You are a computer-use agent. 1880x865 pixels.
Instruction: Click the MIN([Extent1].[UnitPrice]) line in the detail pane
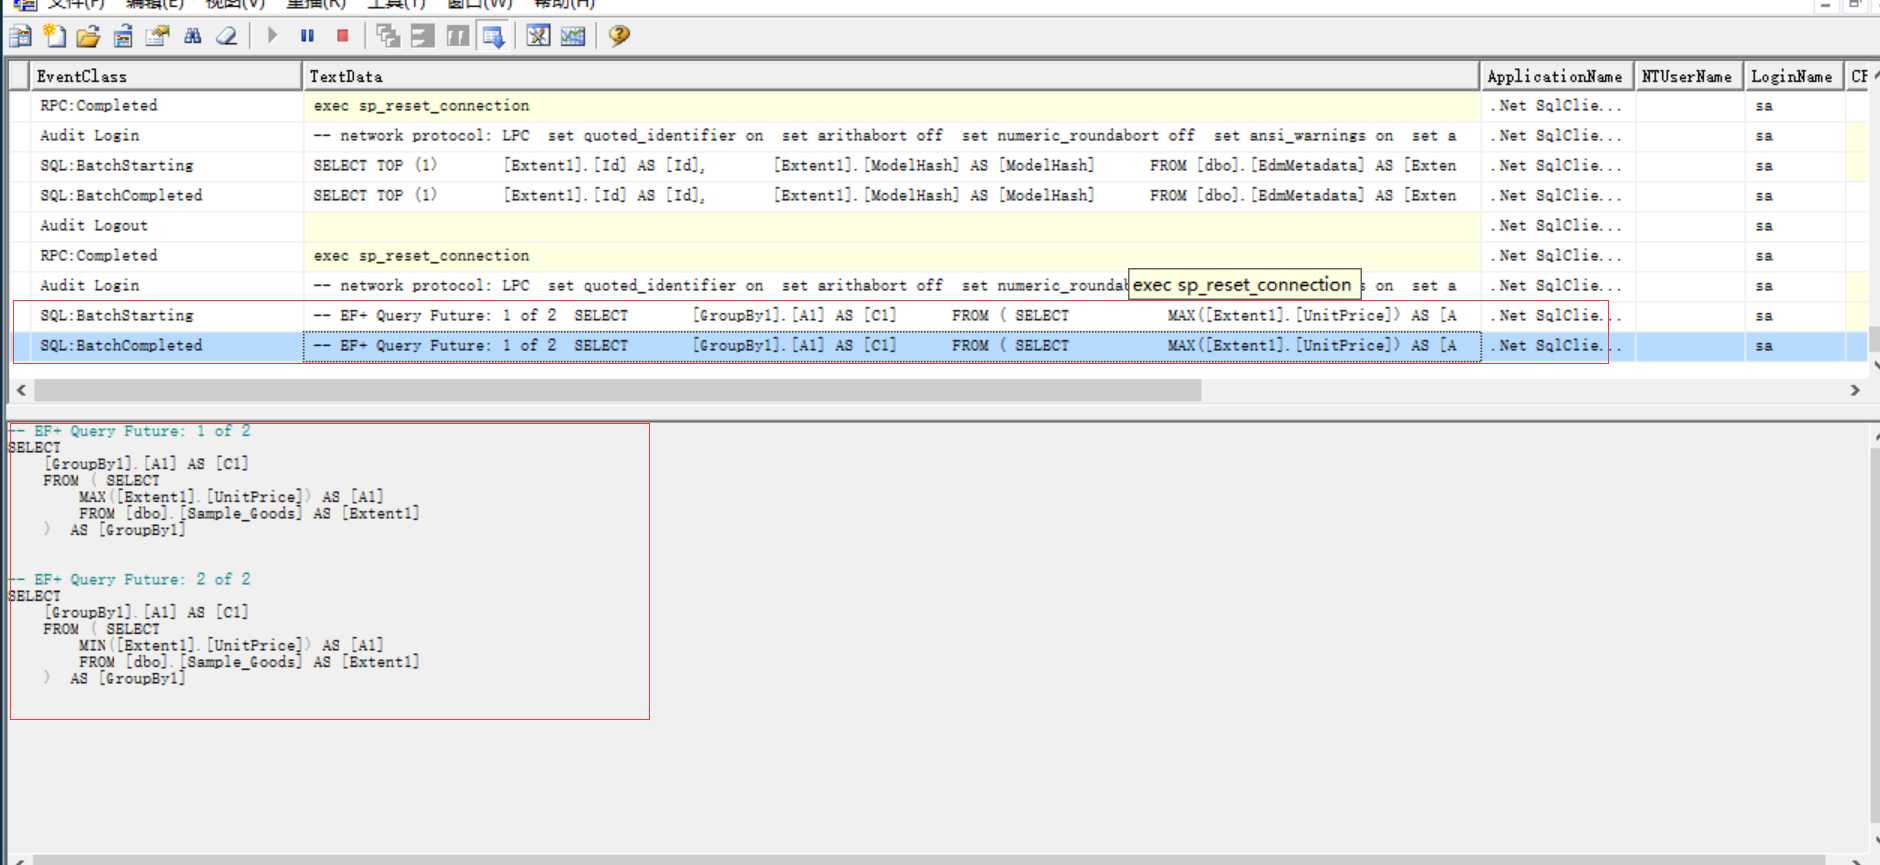coord(231,646)
